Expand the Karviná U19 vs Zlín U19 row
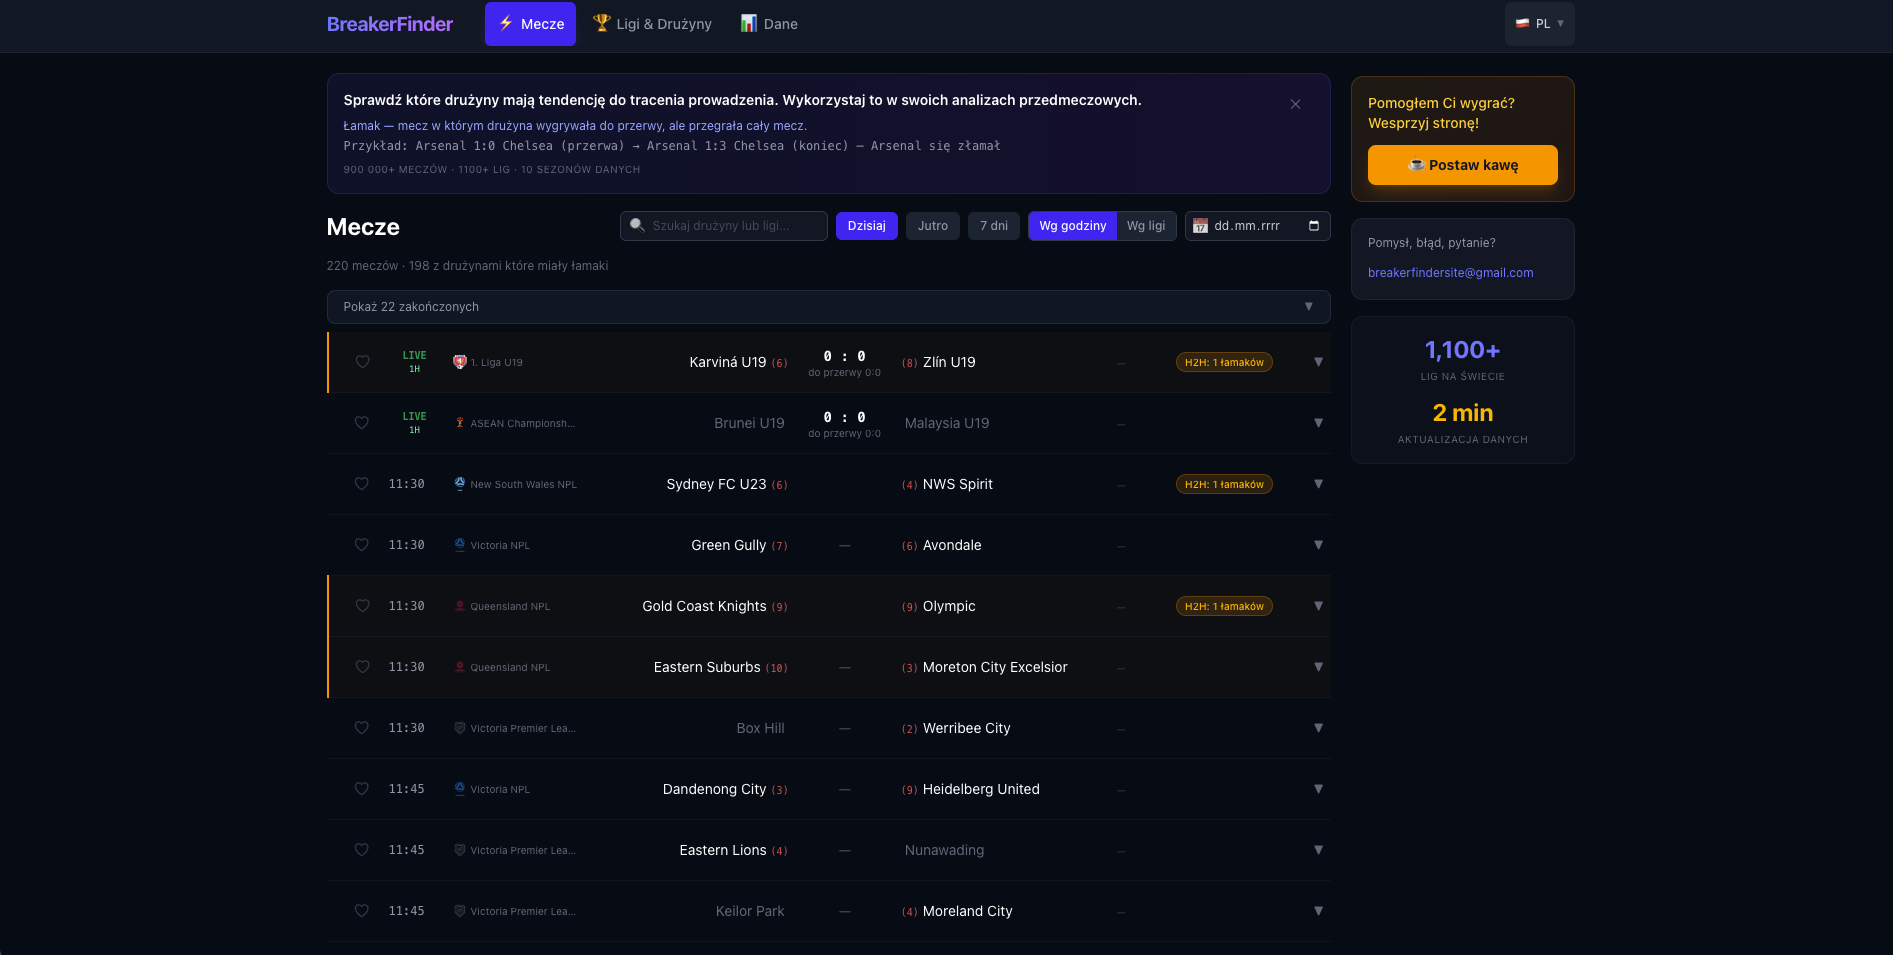Screen dimensions: 1893x955 pos(1318,362)
